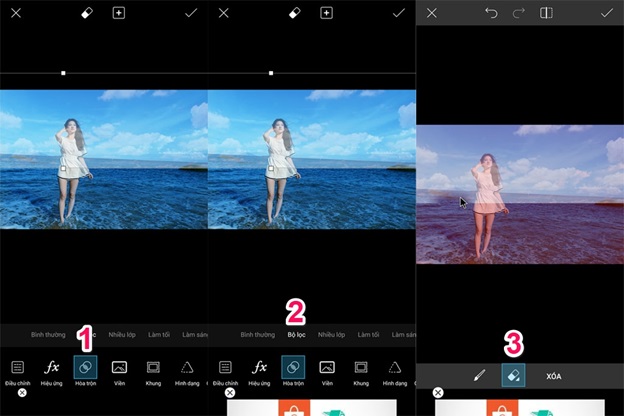The image size is (624, 416).
Task: Open Hiệu ứng fx tool on the middle screen
Action: click(259, 373)
